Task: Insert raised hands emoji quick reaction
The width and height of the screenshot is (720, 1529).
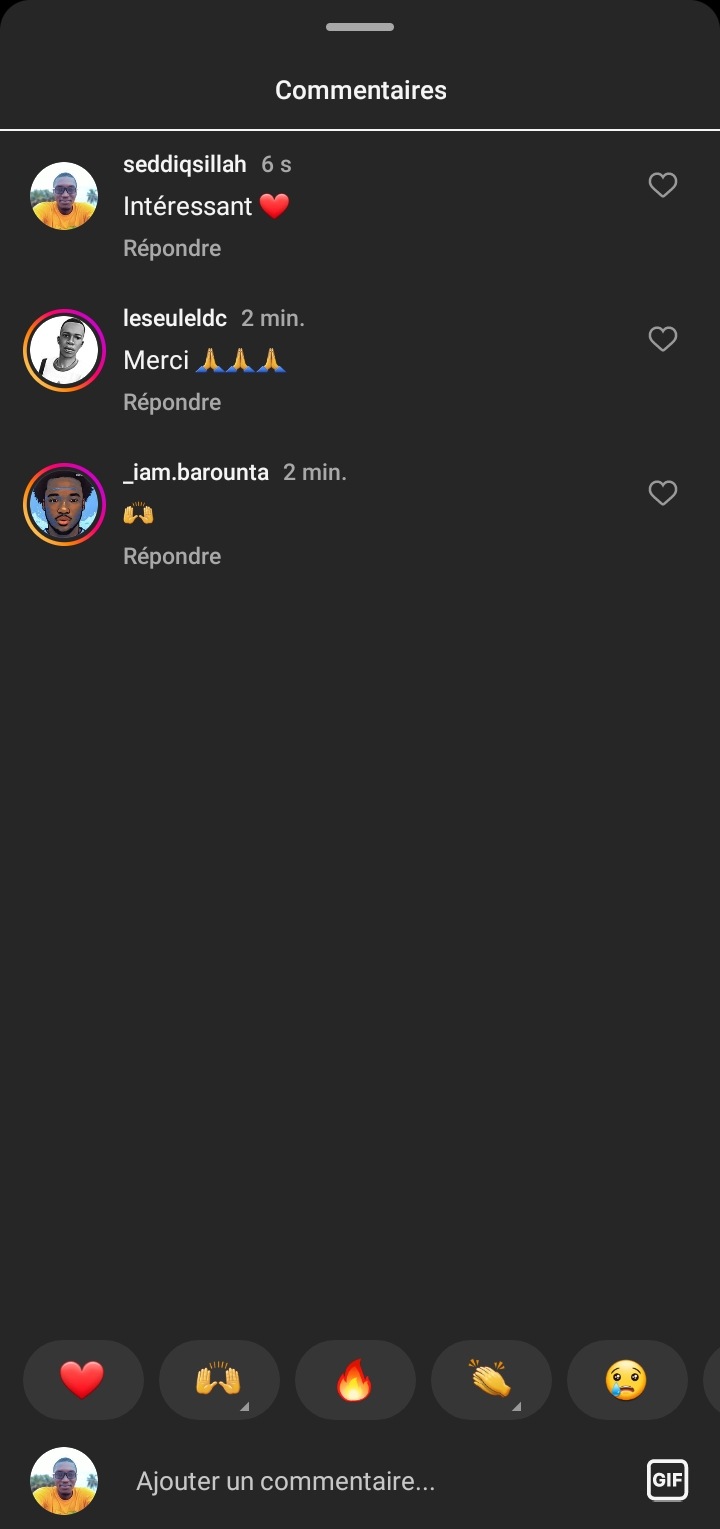Action: tap(218, 1380)
